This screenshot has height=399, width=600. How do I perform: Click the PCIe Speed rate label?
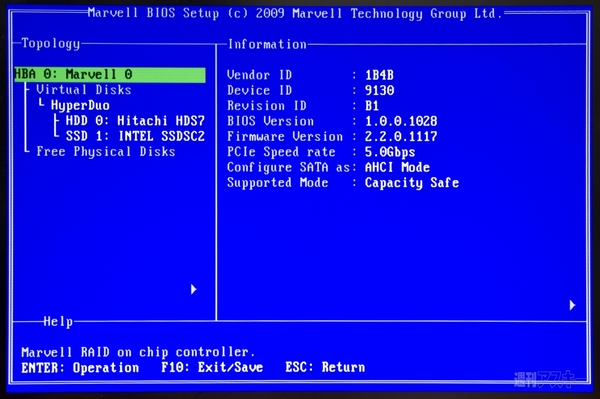(x=281, y=152)
